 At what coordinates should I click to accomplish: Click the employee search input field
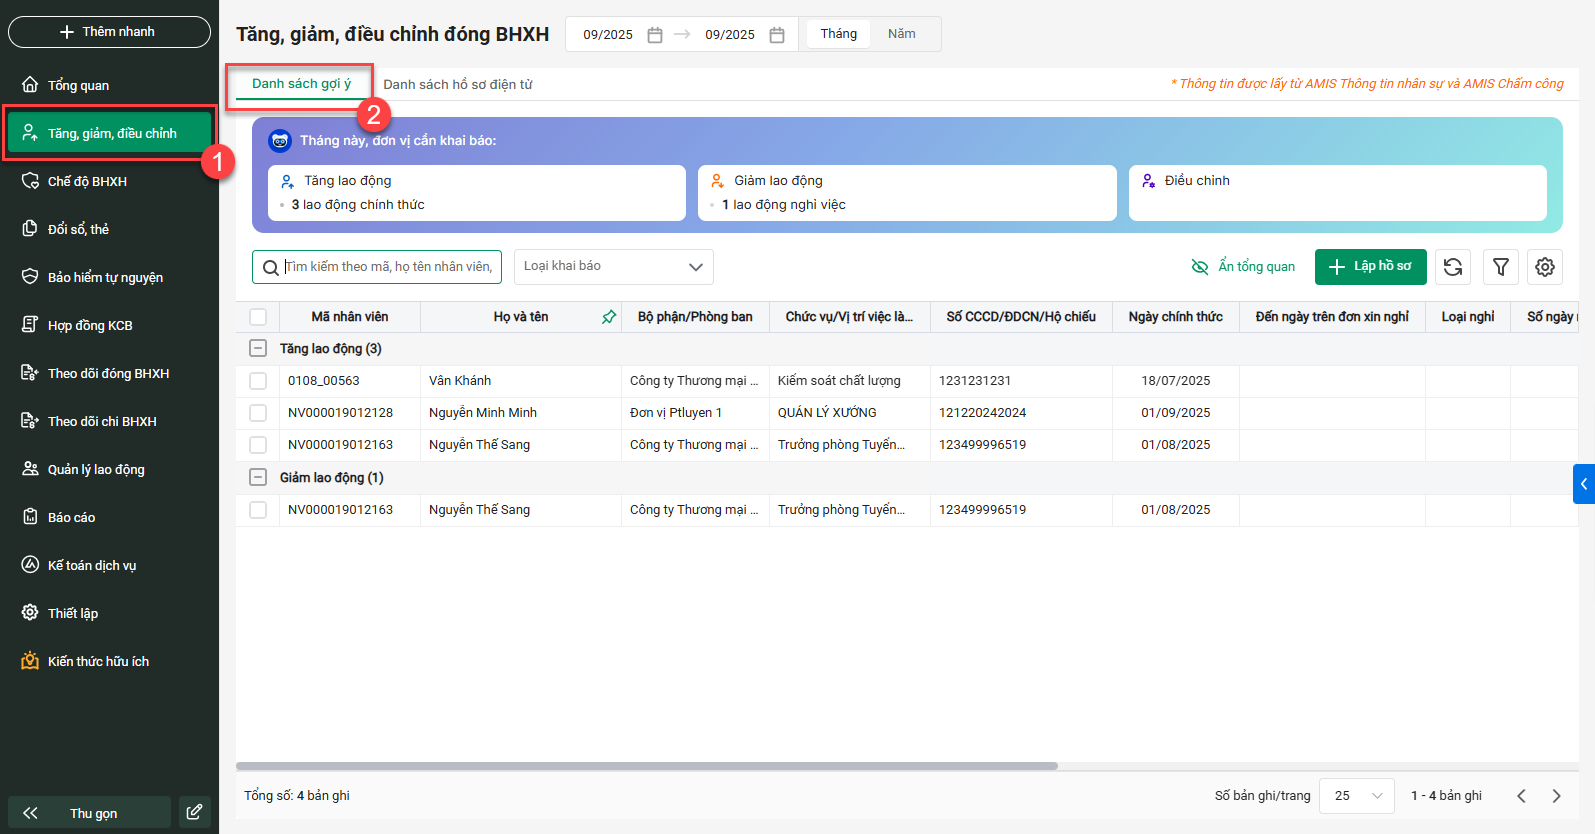click(388, 267)
